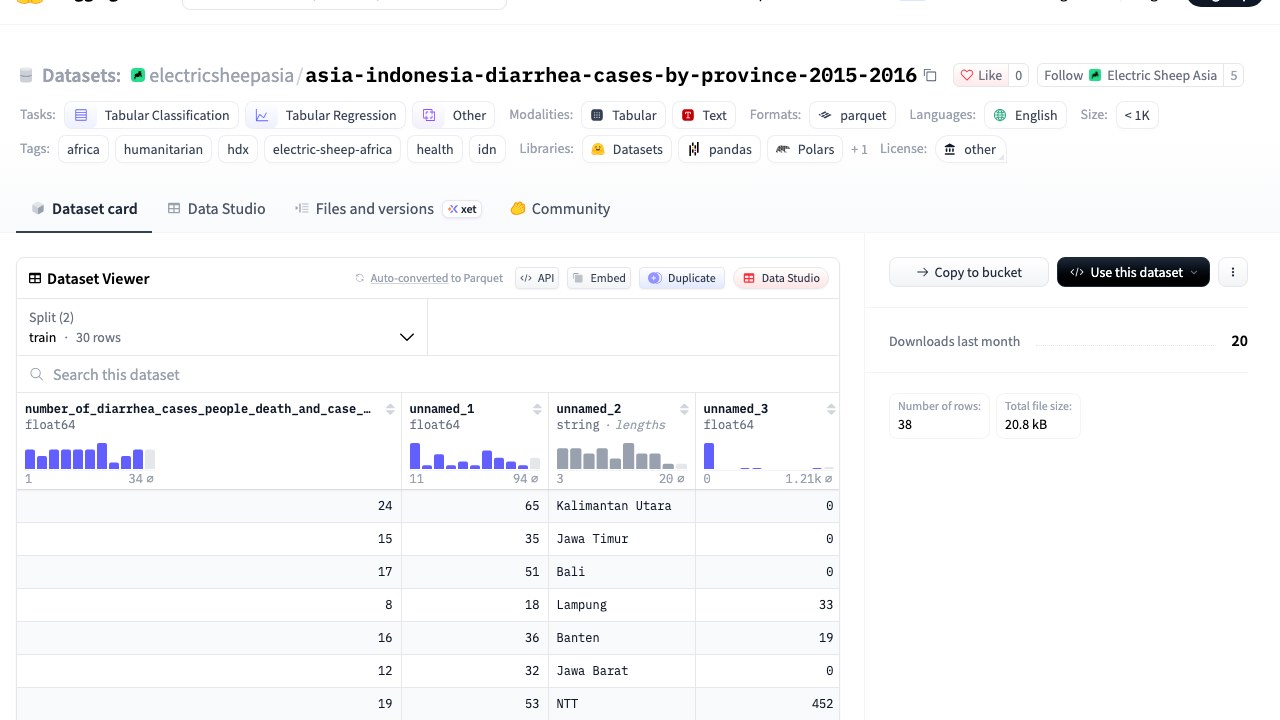1280x720 pixels.
Task: Select the 452 value in NTT row
Action: pos(767,704)
